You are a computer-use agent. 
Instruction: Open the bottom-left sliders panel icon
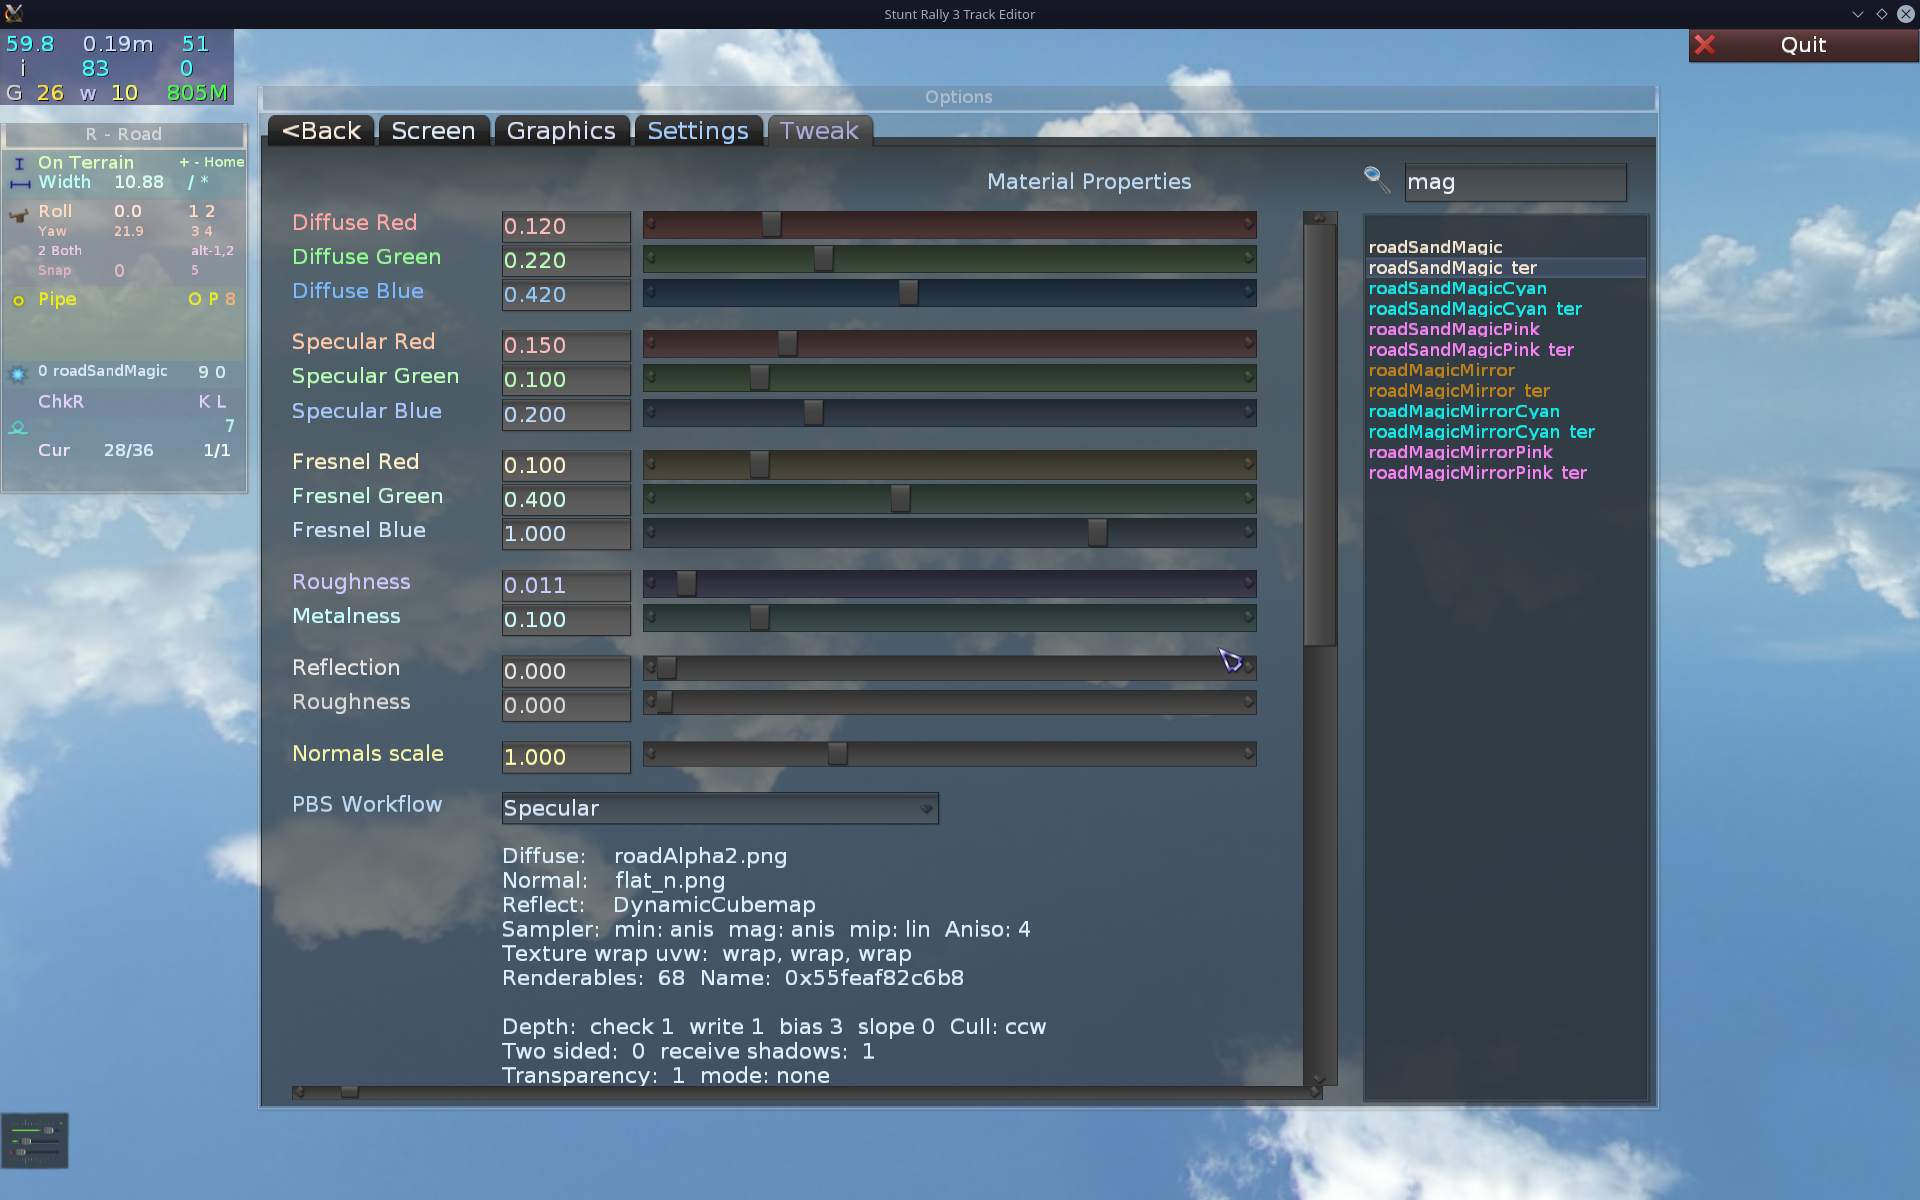click(x=35, y=1140)
